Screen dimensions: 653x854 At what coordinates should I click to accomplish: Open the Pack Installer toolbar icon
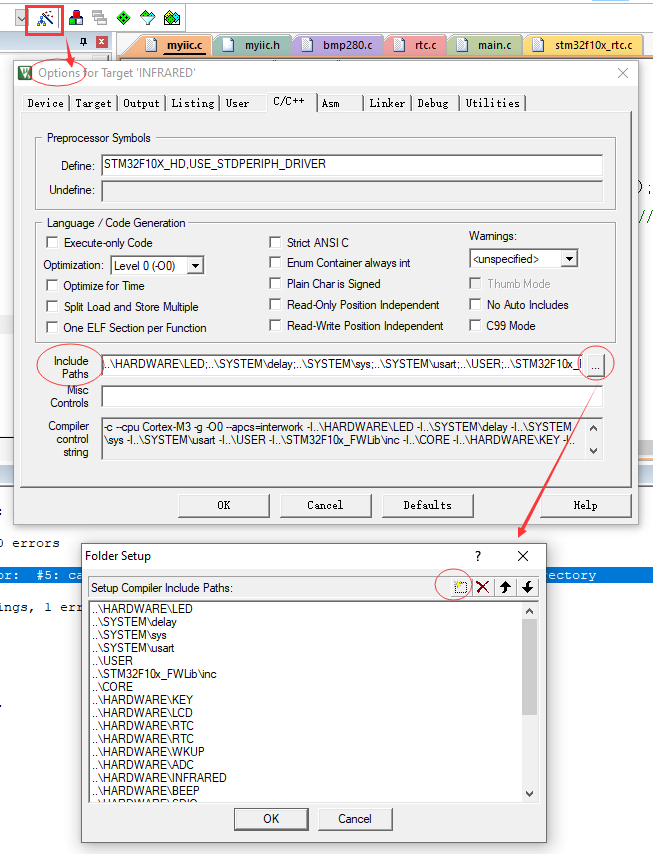pos(172,18)
